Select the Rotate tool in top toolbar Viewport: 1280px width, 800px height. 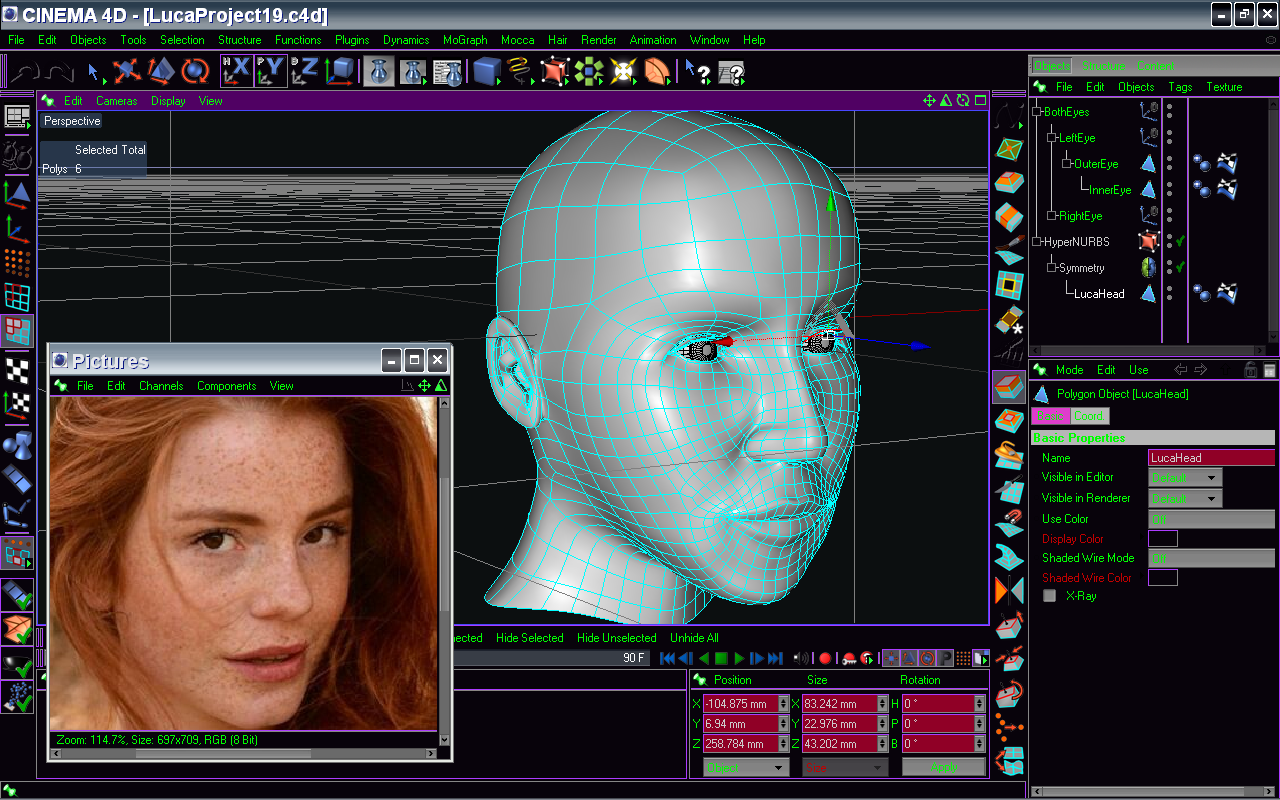[194, 71]
